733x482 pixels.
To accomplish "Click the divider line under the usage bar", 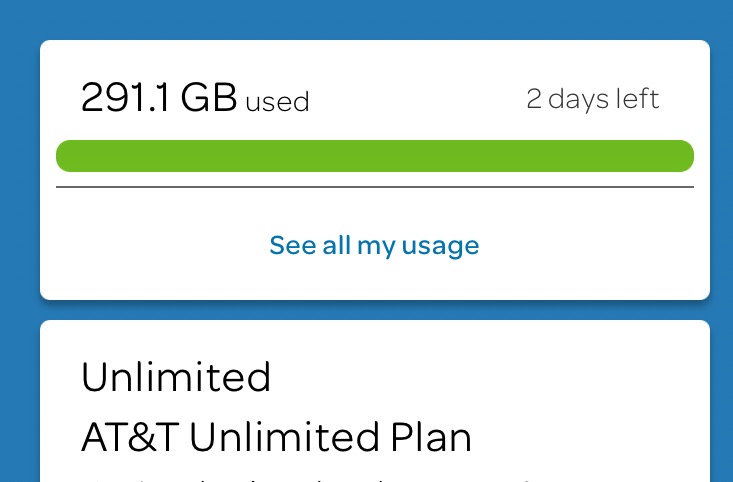I will [374, 187].
